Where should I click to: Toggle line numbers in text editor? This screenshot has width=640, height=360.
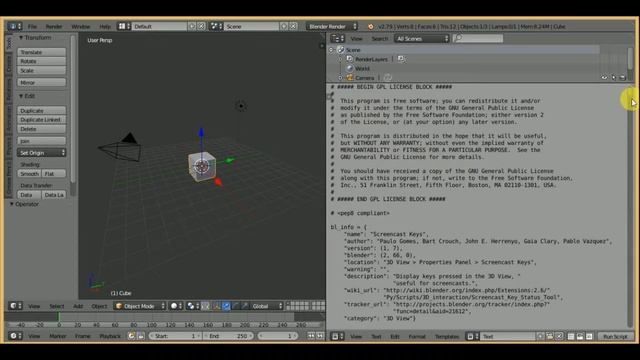pos(571,336)
